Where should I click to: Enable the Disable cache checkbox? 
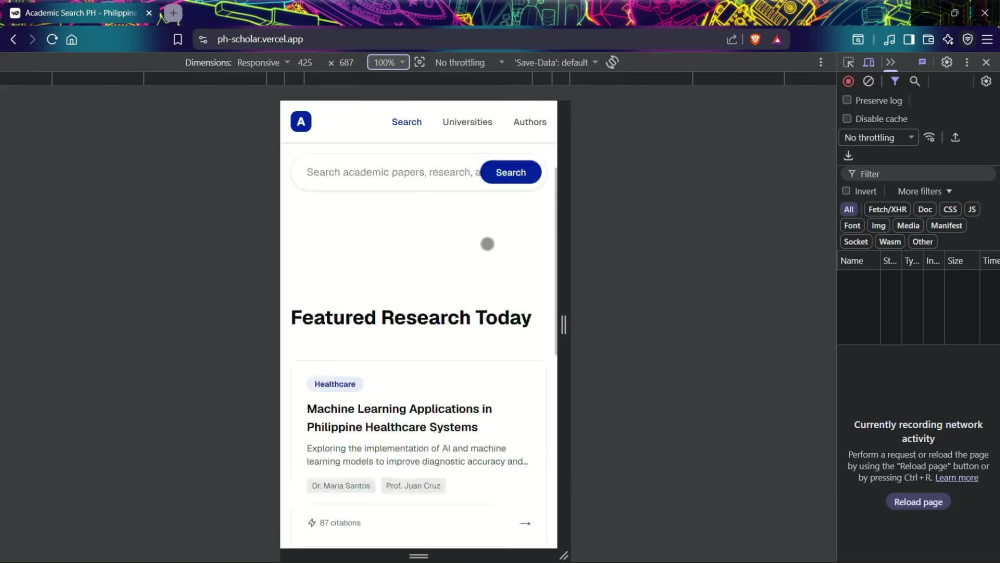tap(847, 119)
